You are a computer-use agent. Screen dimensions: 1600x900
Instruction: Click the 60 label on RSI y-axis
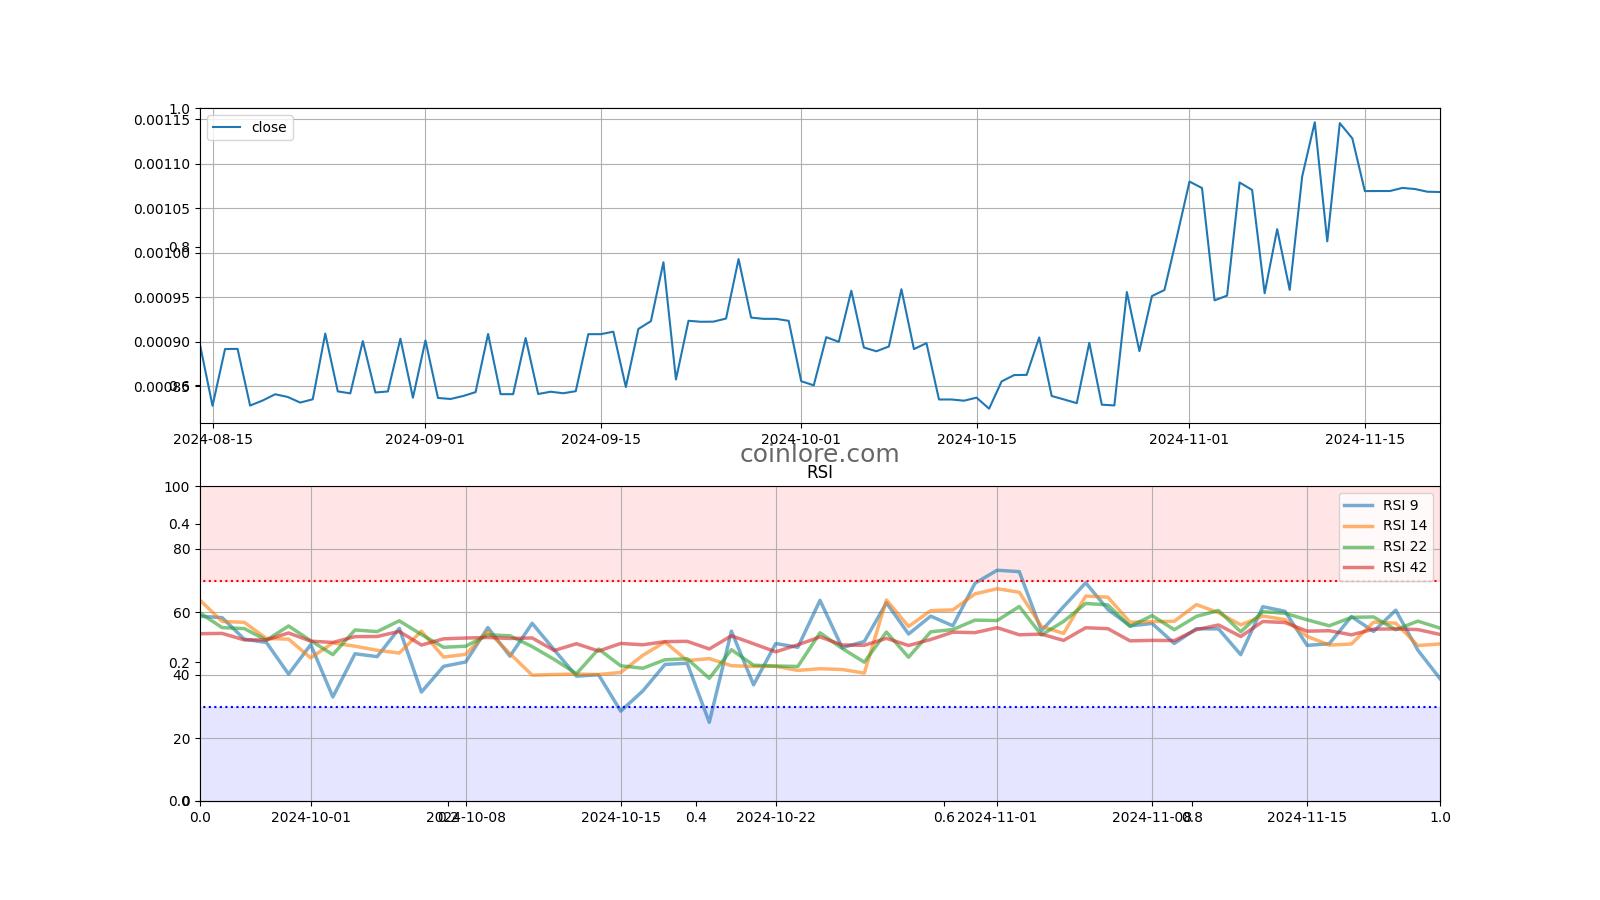tap(181, 613)
